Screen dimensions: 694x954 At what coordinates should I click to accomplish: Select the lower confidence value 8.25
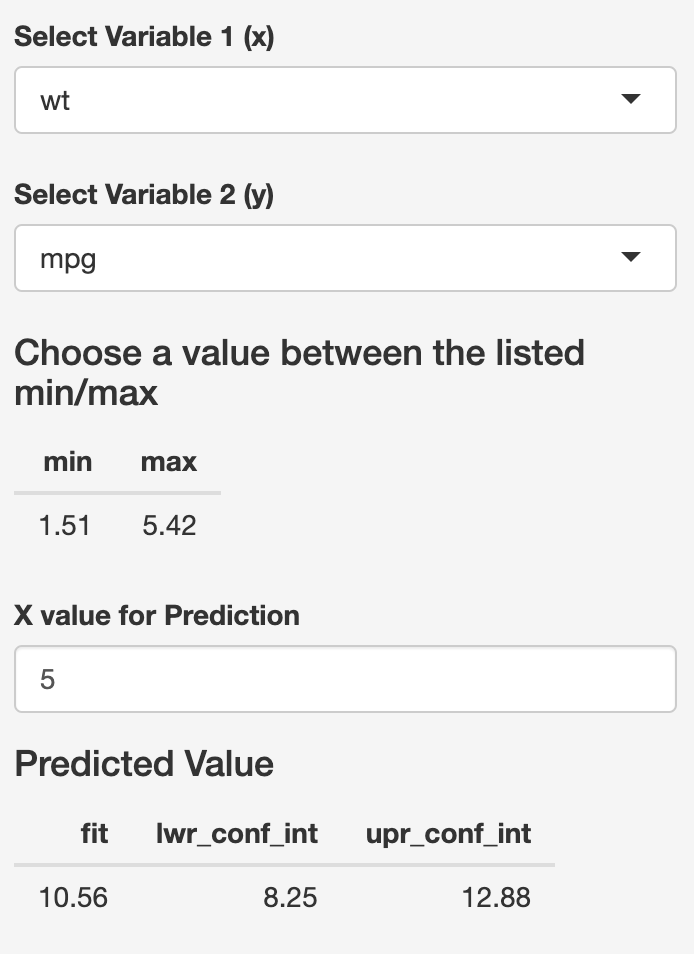[x=290, y=898]
